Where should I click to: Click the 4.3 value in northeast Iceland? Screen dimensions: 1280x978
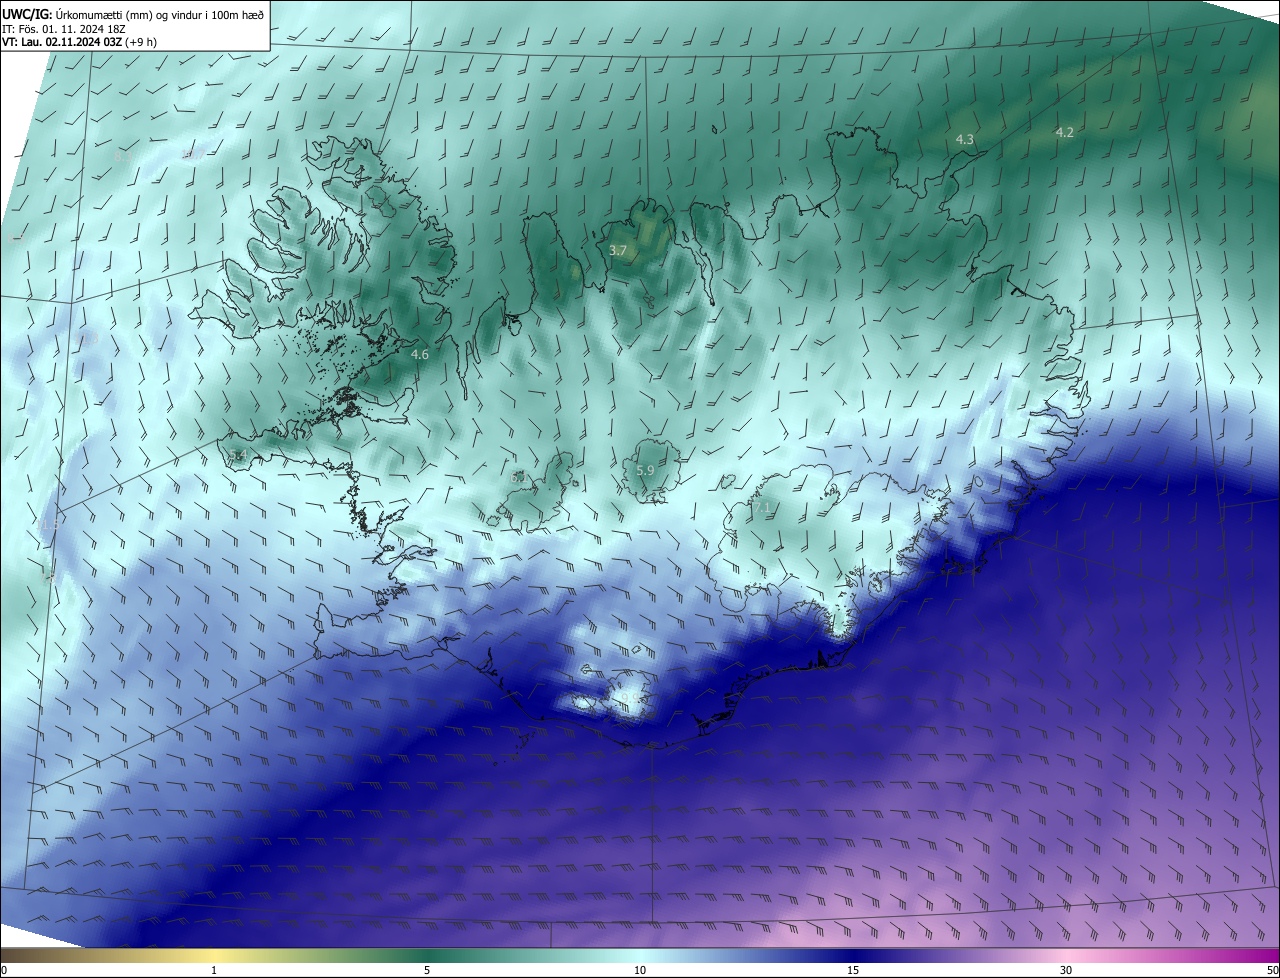click(965, 140)
